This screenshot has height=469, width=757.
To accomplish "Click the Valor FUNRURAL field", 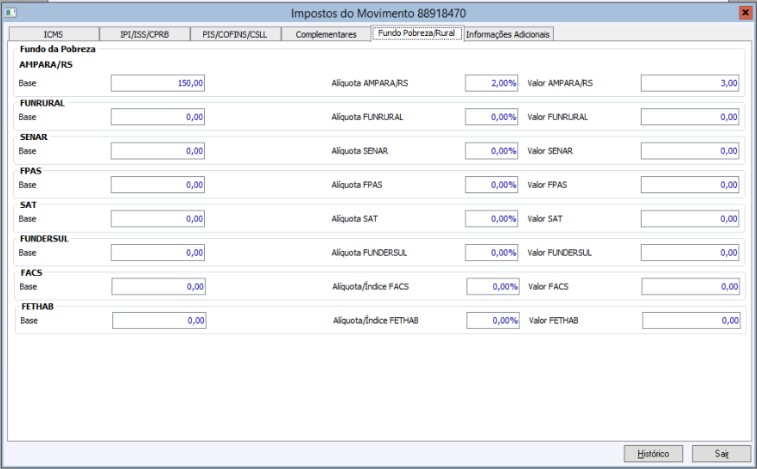I will pos(690,117).
